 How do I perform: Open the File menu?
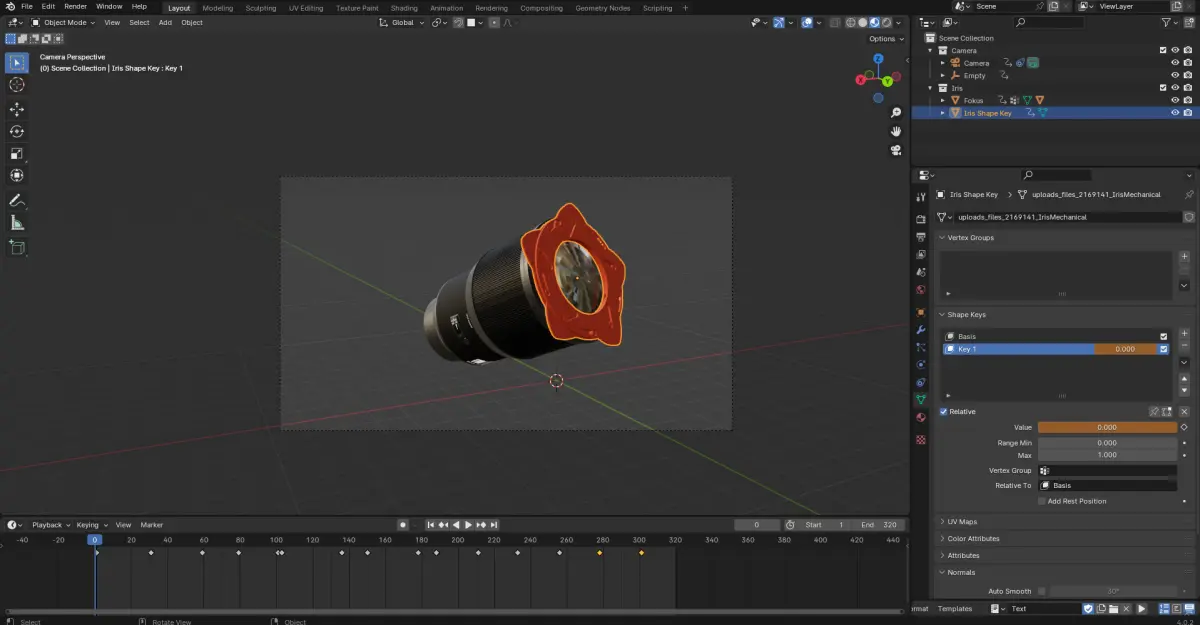(27, 6)
